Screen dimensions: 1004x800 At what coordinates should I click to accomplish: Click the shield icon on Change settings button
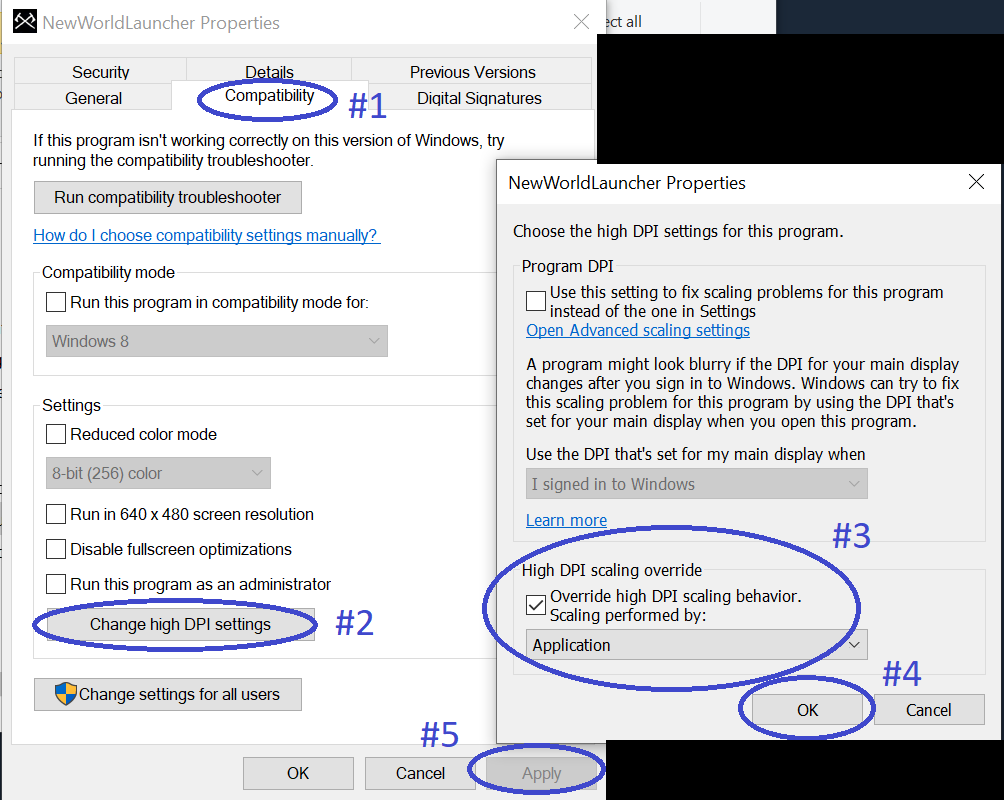coord(65,694)
